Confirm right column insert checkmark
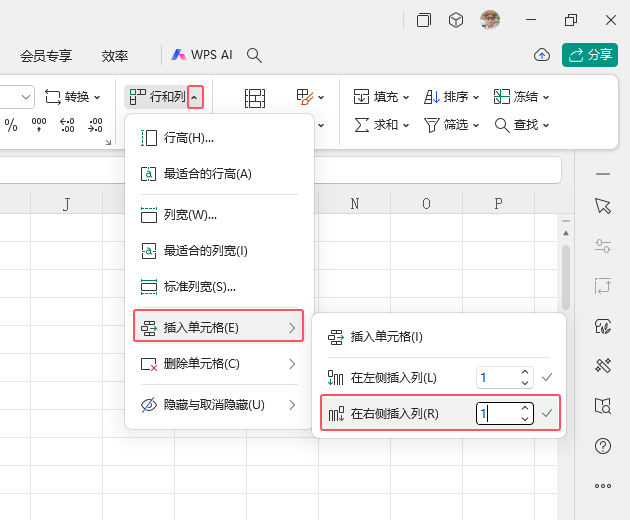630x520 pixels. pyautogui.click(x=547, y=413)
